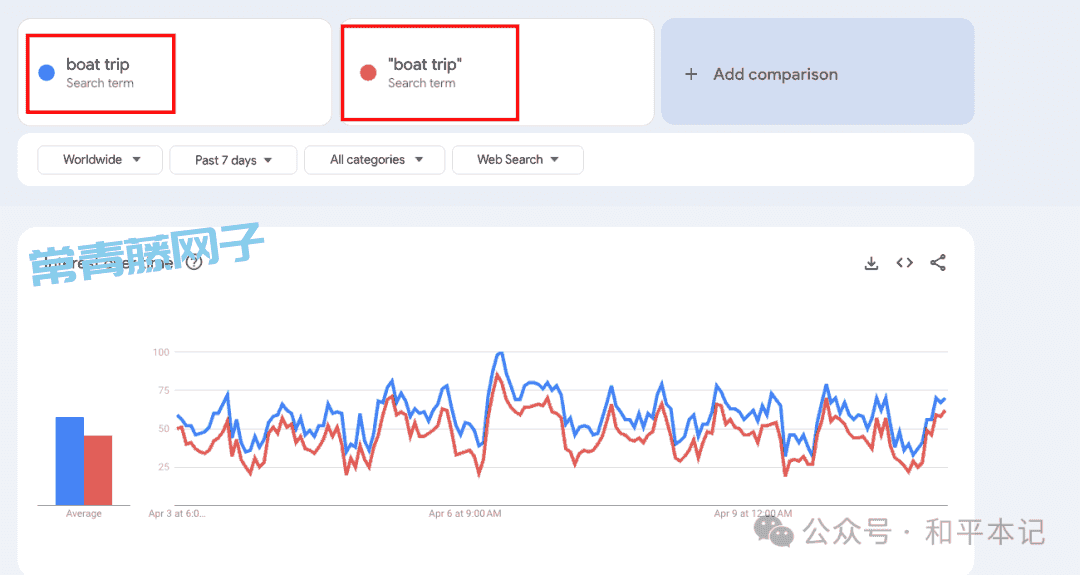Viewport: 1080px width, 575px height.
Task: Edit the quoted "boat trip" search term
Action: coord(424,65)
